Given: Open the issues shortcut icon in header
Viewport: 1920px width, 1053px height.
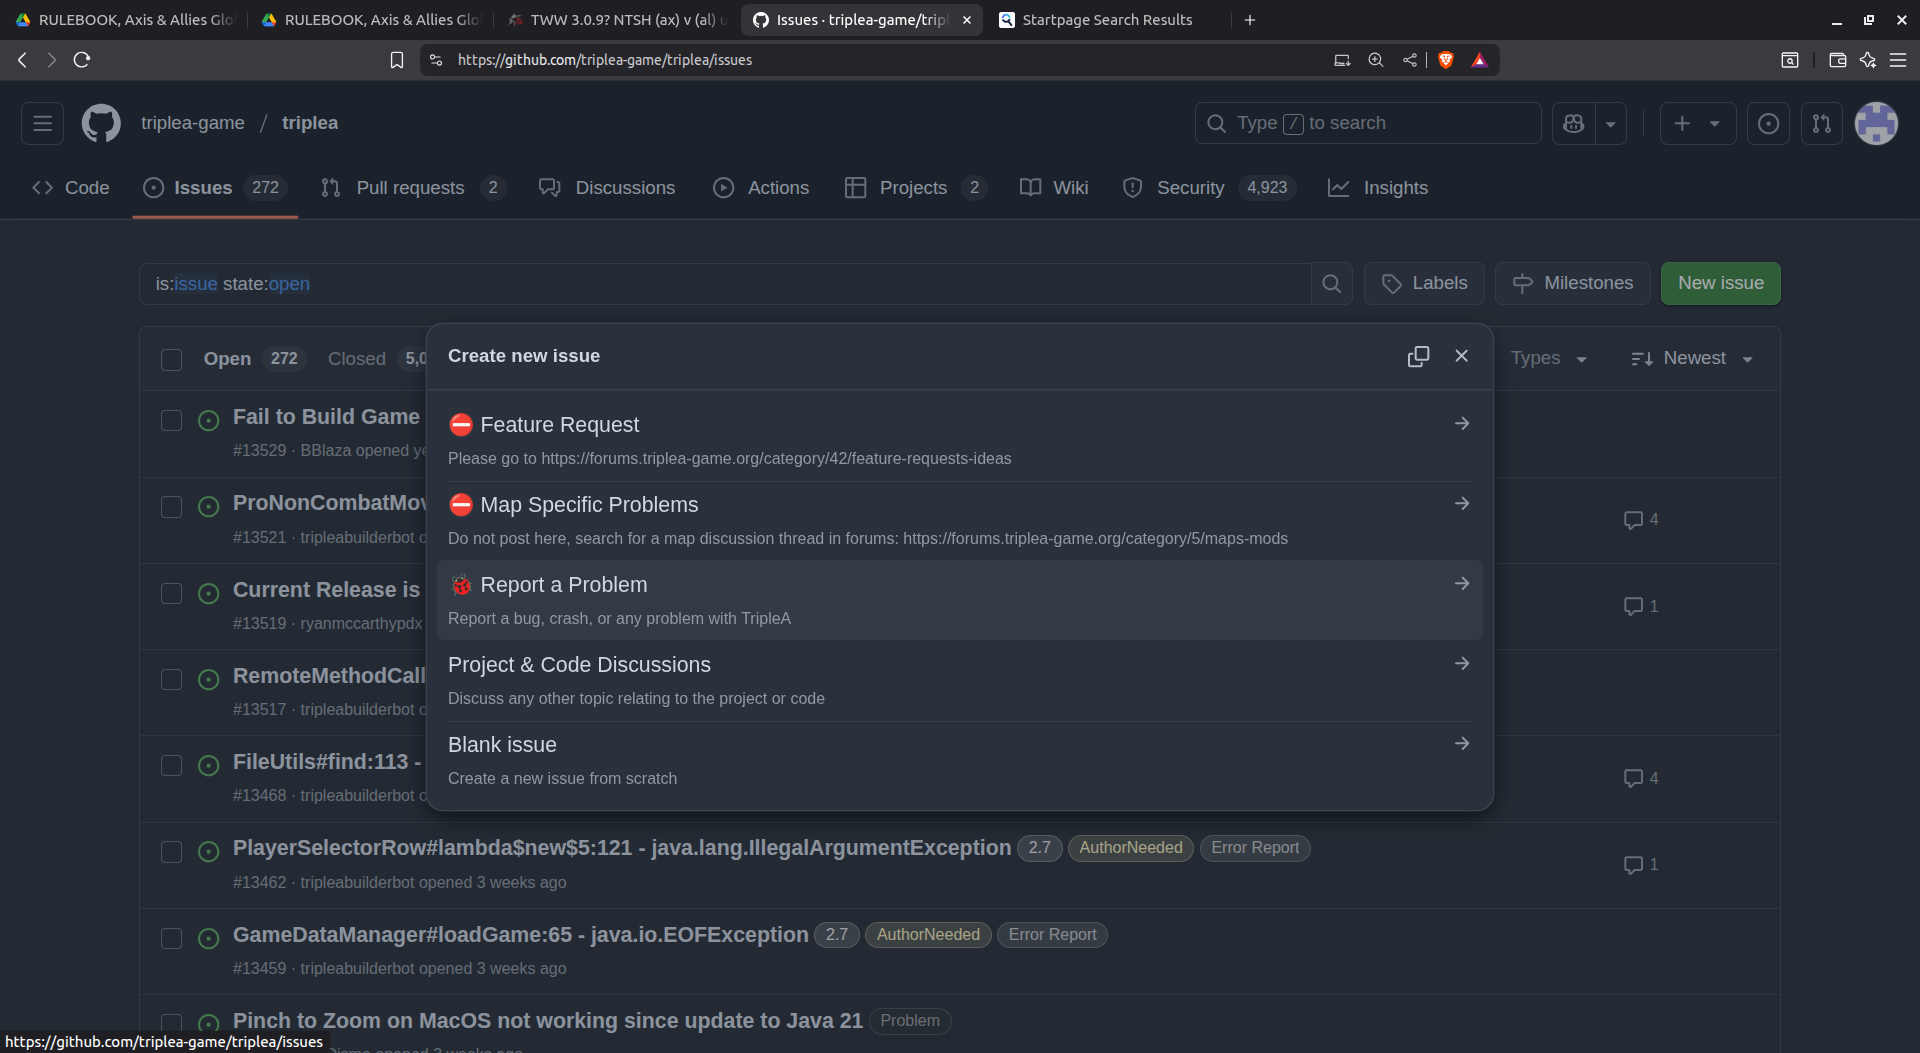Looking at the screenshot, I should point(1768,123).
